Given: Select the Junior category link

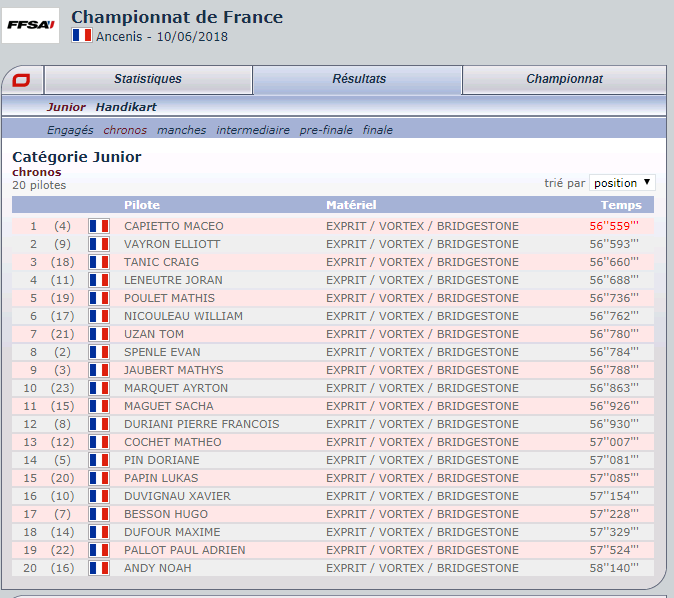Looking at the screenshot, I should 66,107.
